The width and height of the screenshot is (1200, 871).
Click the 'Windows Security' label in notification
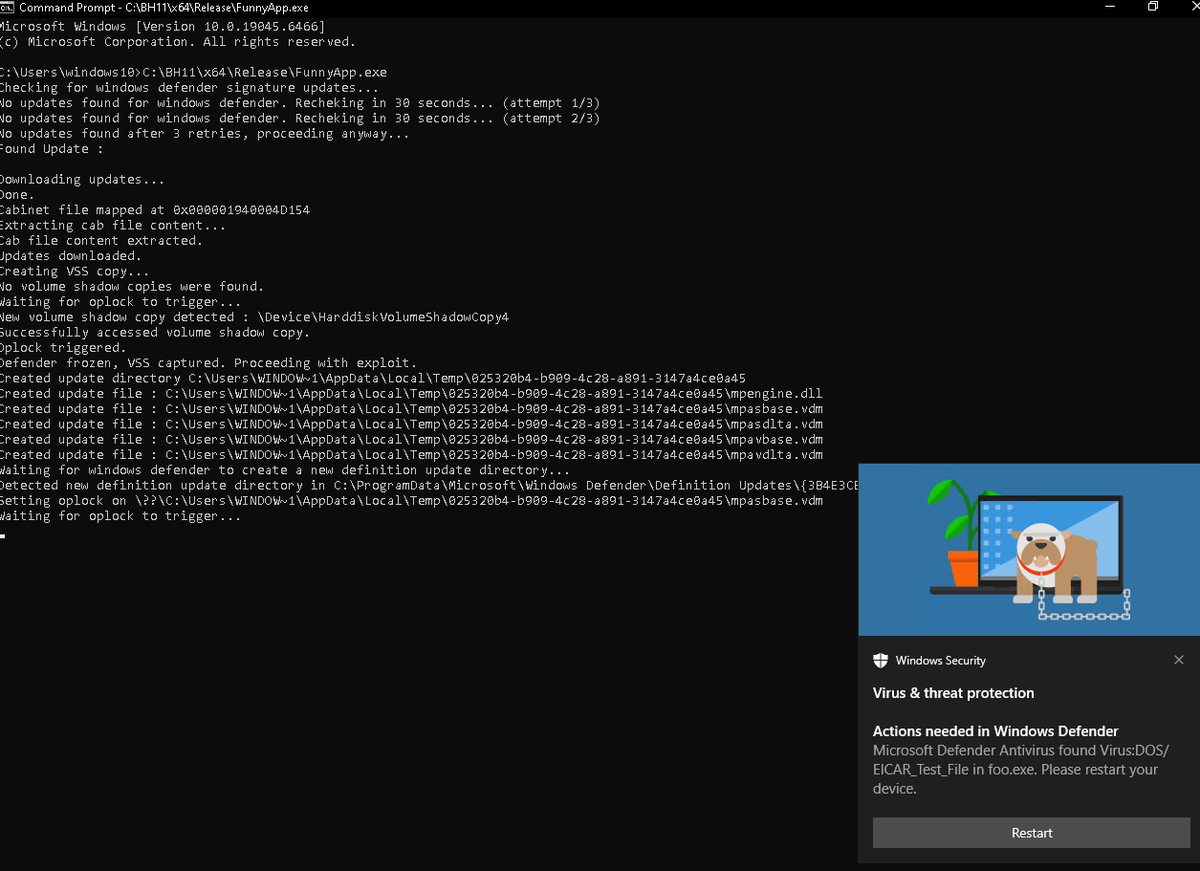click(x=941, y=660)
